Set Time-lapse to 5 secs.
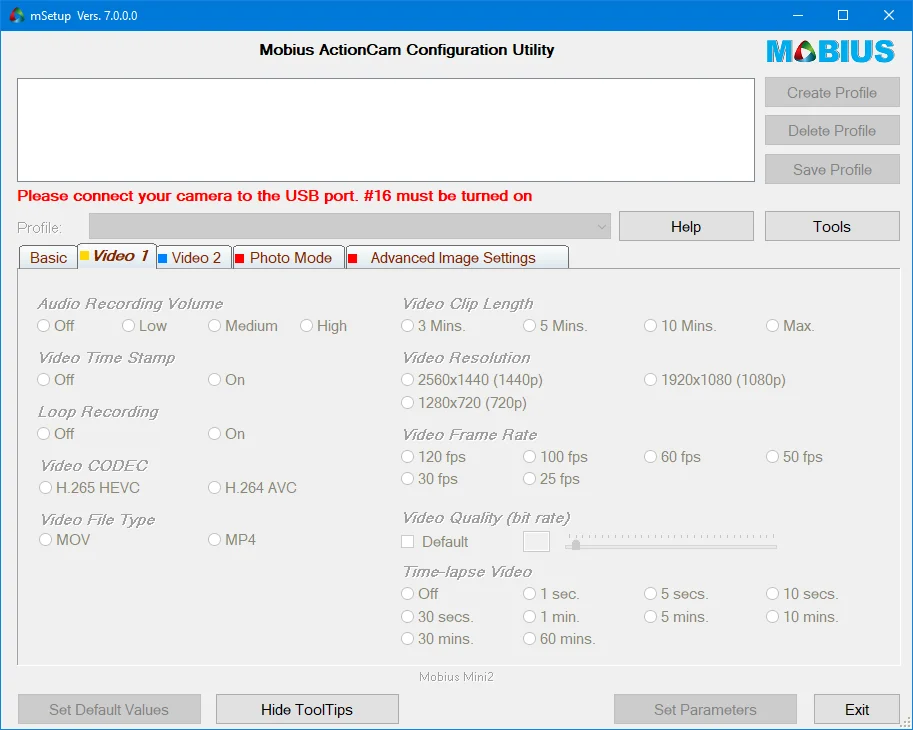This screenshot has width=913, height=730. (x=677, y=594)
